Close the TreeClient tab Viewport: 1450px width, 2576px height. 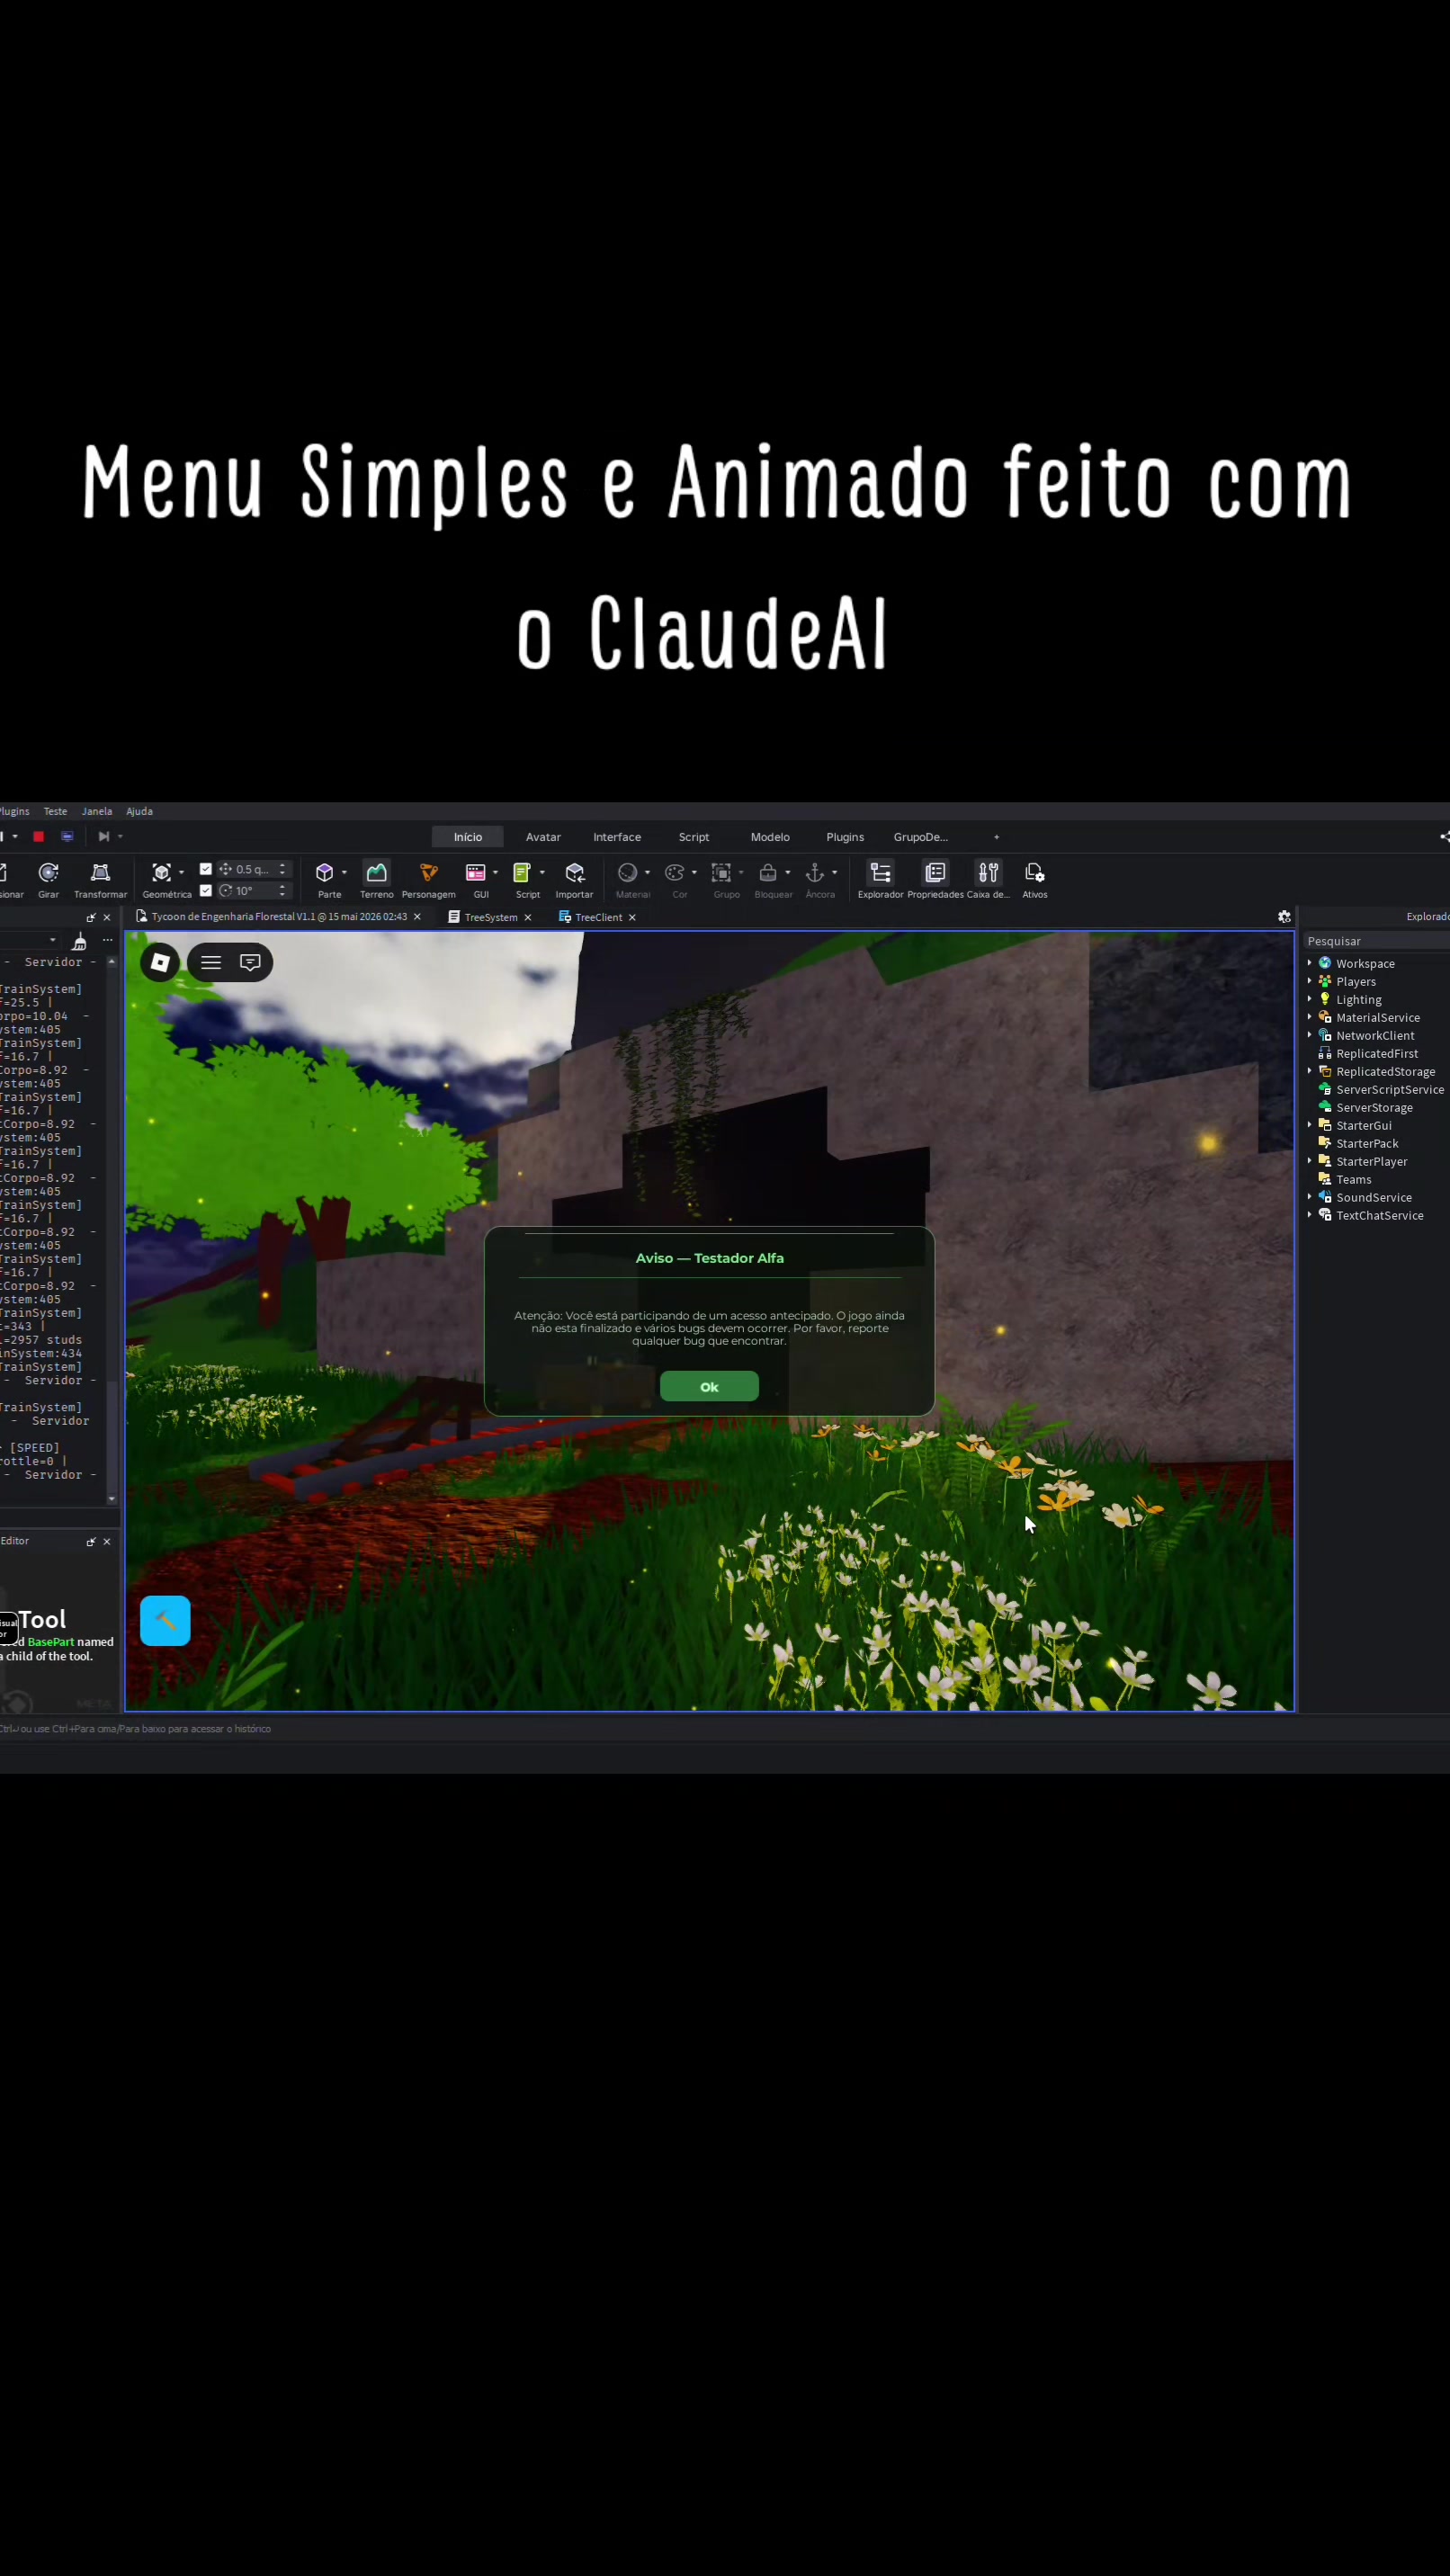632,917
